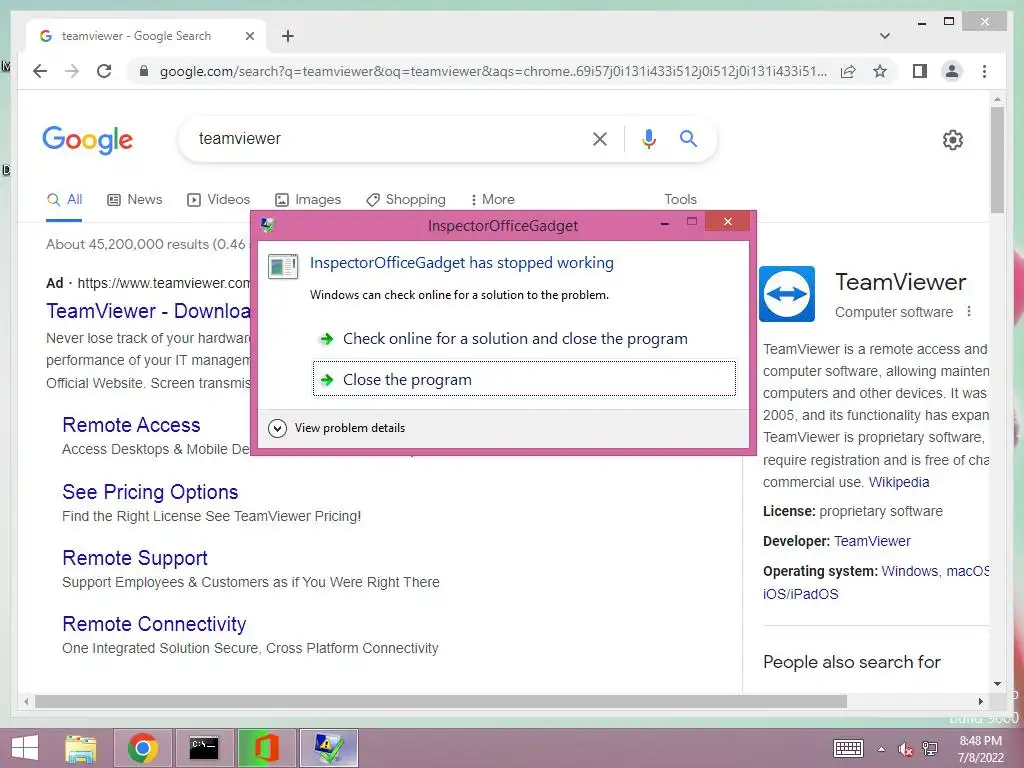Screen dimensions: 1024x768
Task: View site info via the lock icon
Action: (x=144, y=71)
